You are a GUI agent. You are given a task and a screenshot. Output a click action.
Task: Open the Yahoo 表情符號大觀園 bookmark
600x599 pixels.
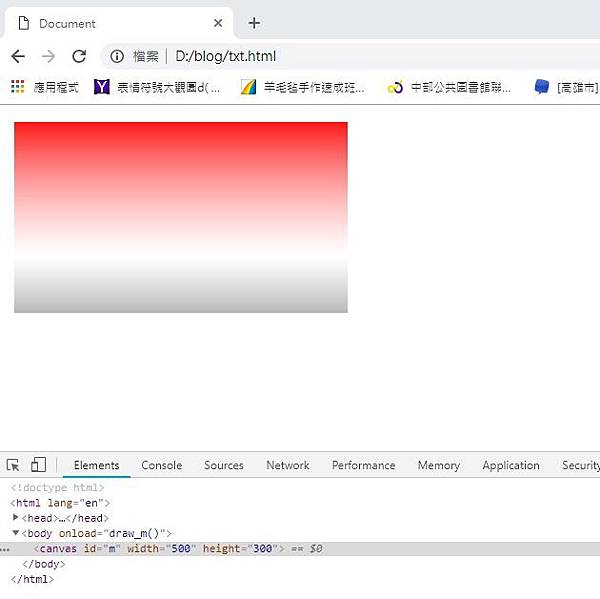coord(157,88)
